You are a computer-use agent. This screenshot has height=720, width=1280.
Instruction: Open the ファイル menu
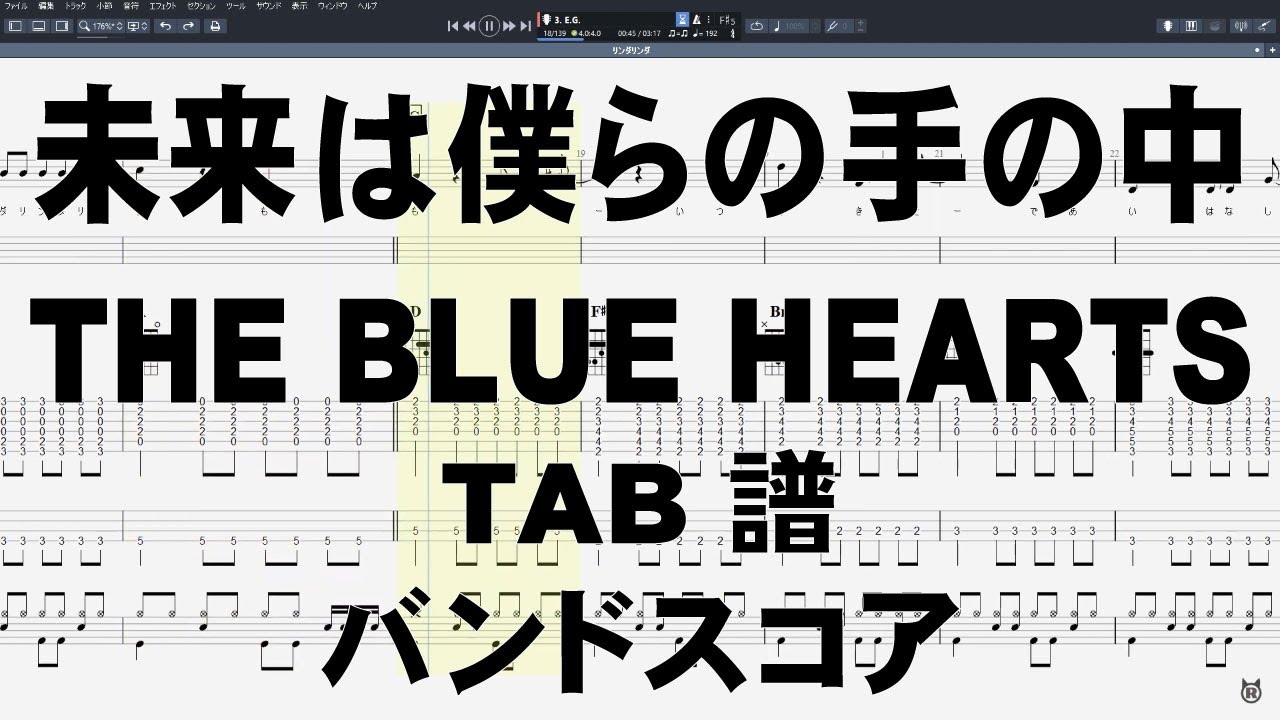[x=16, y=6]
